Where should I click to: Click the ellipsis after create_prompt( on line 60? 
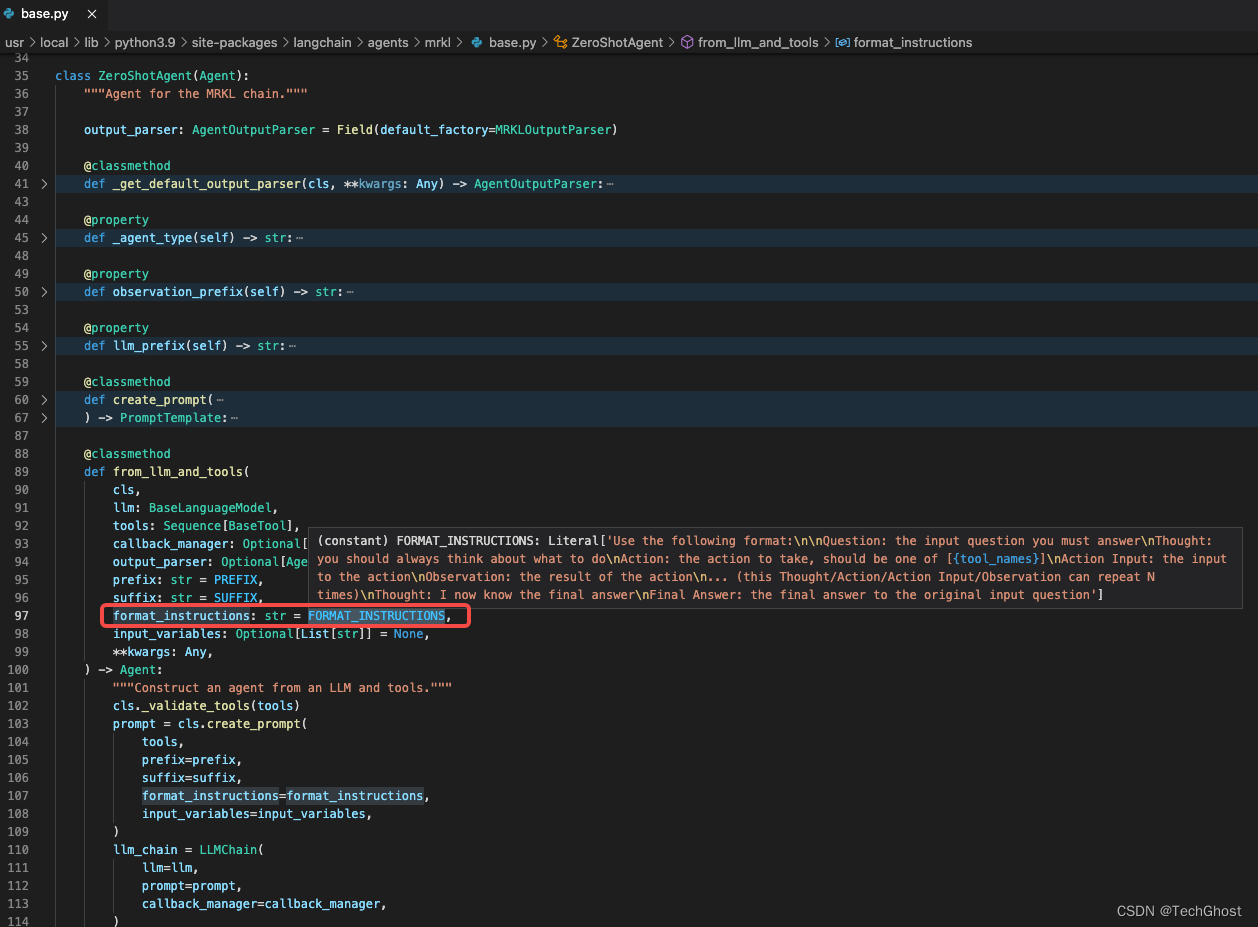tap(219, 400)
